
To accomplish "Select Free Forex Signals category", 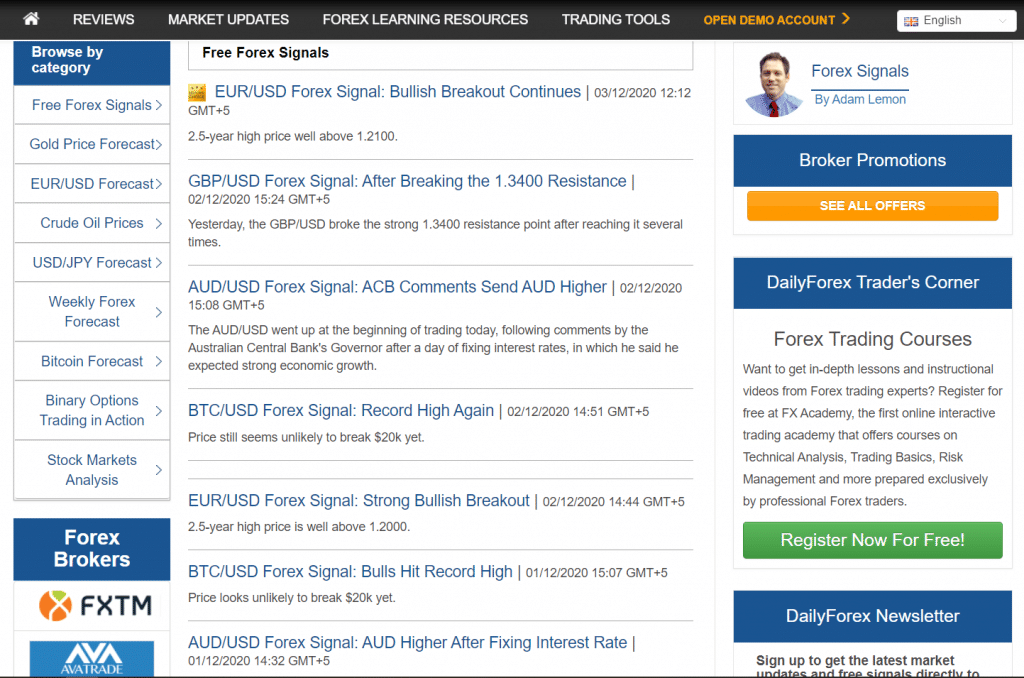I will coord(91,105).
